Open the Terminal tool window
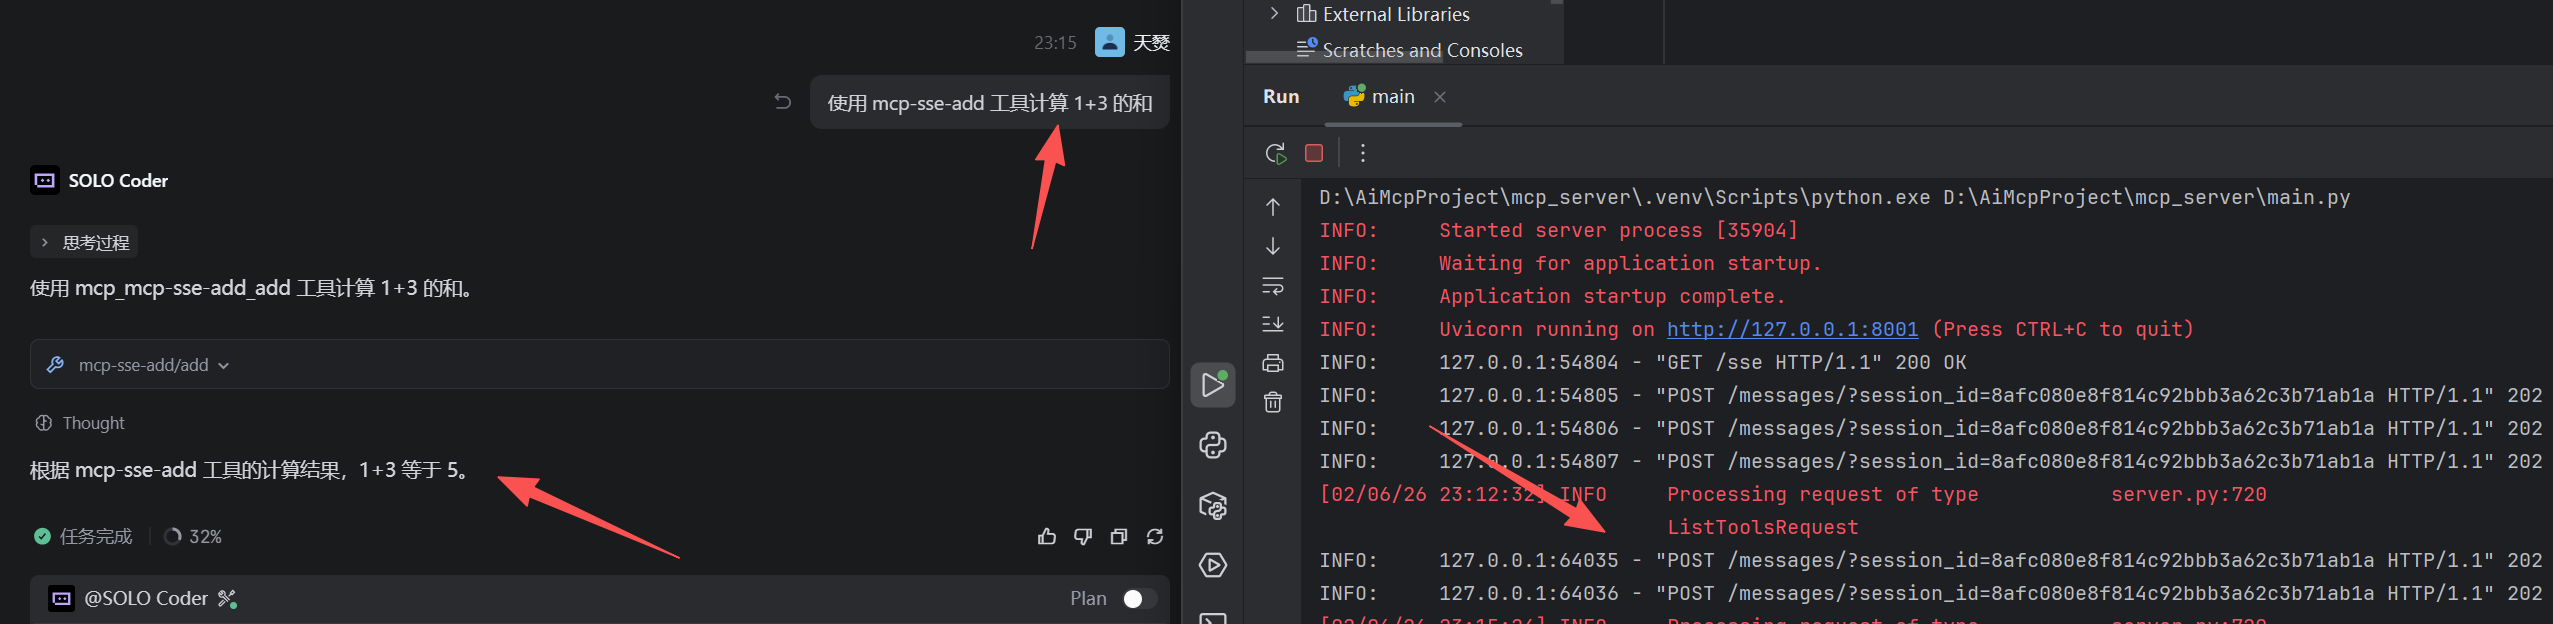The height and width of the screenshot is (624, 2553). (1213, 618)
